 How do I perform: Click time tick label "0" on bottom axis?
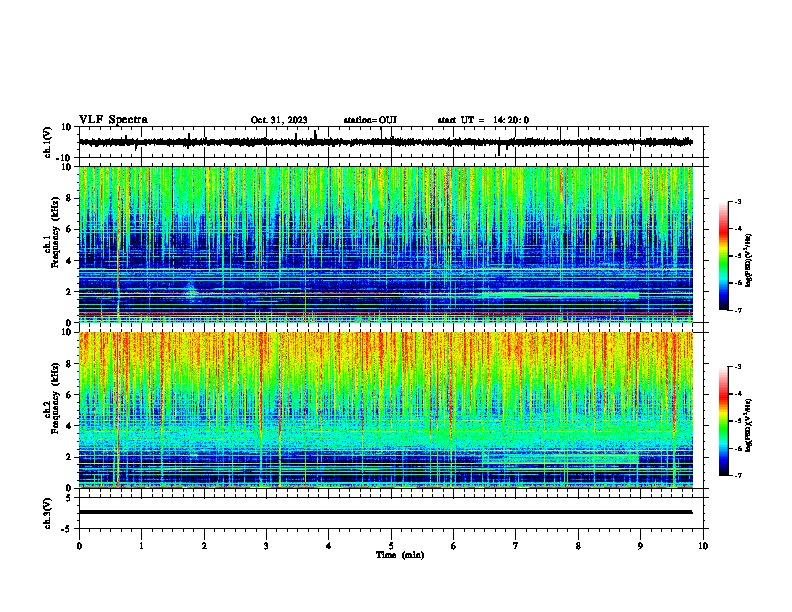coord(79,546)
